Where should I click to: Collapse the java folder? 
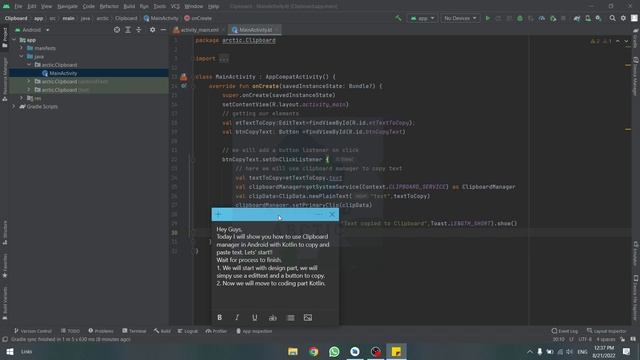coord(22,56)
